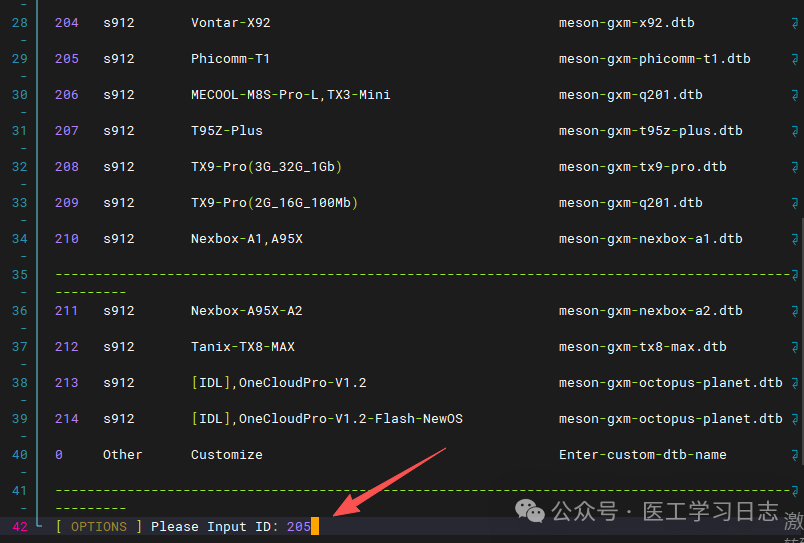Click meson-gxm-t95z-plus.dtb file name
The image size is (804, 543).
[650, 130]
